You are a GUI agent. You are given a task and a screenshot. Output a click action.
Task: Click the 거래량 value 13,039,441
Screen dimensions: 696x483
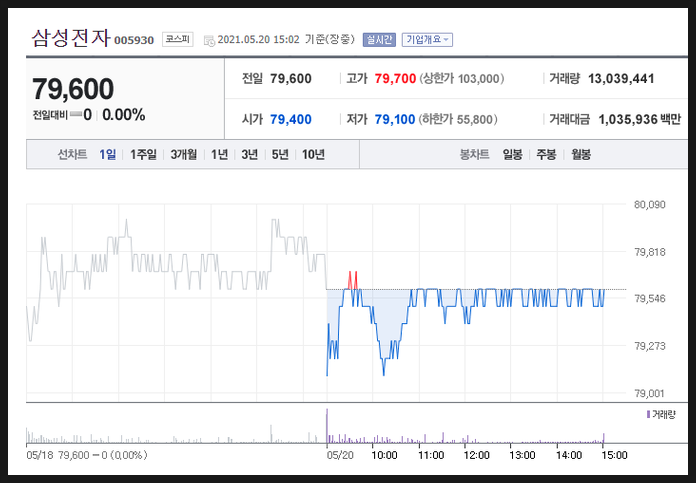click(x=621, y=79)
